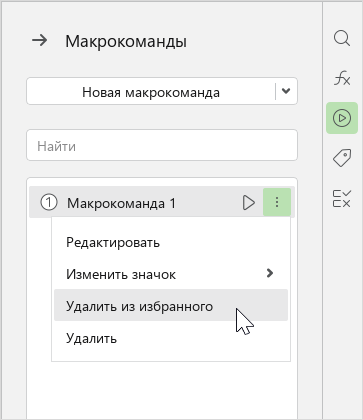Viewport: 363px width, 420px height.
Task: Click the Новая макрокоманда button
Action: tap(151, 92)
